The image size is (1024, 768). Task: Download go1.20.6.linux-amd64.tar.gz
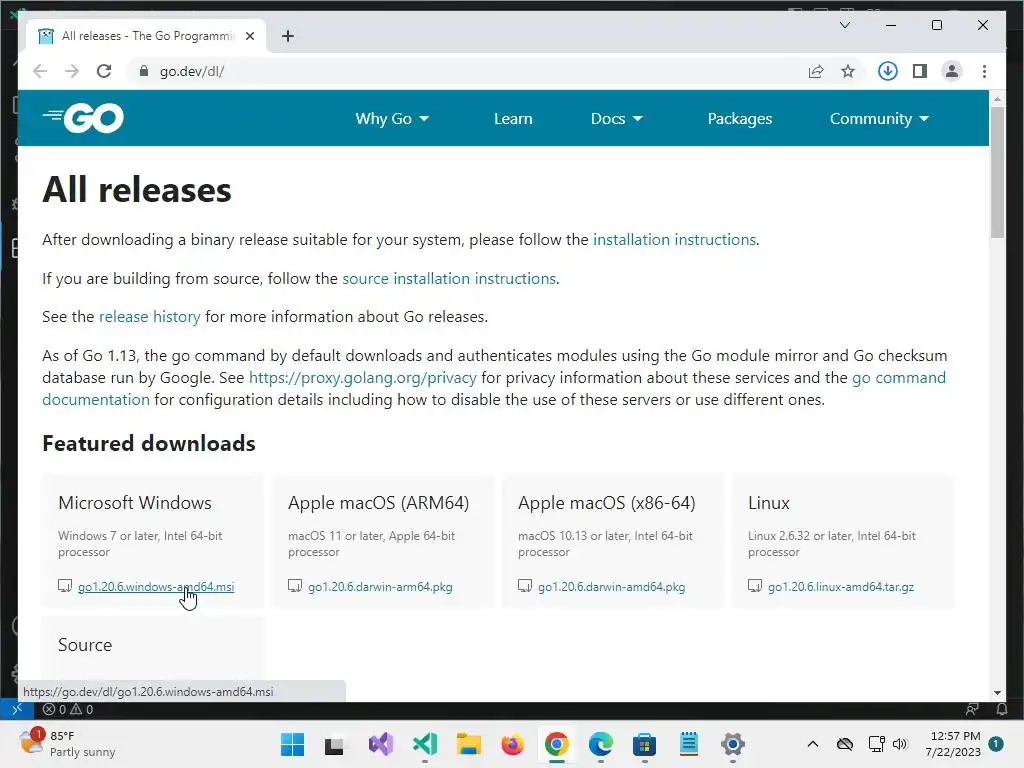(x=840, y=586)
